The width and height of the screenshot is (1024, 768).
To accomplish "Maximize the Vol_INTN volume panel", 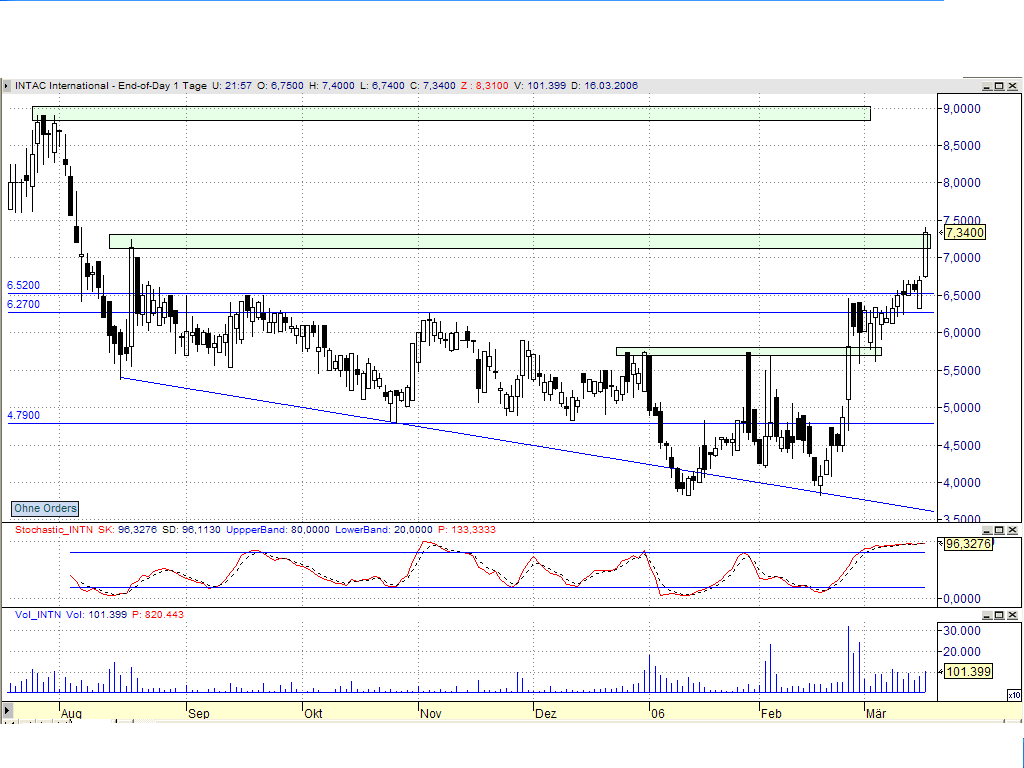I will (x=999, y=617).
